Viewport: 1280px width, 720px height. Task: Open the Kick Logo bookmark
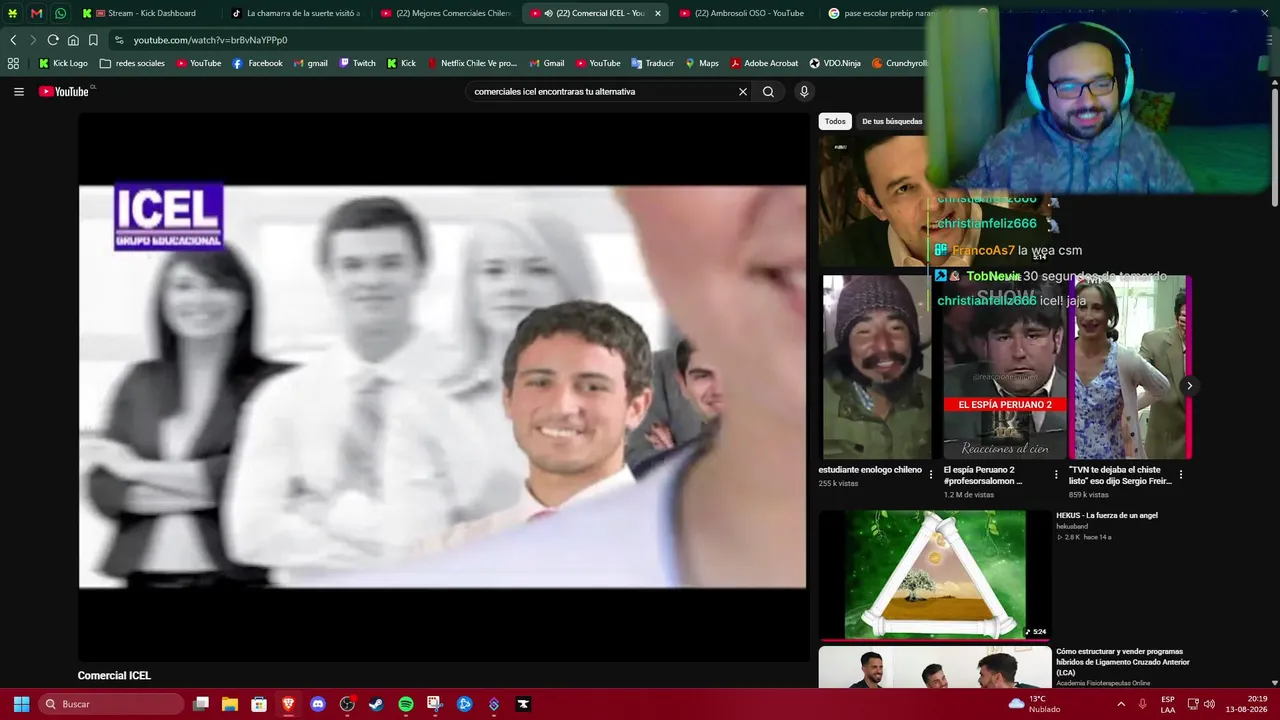63,63
